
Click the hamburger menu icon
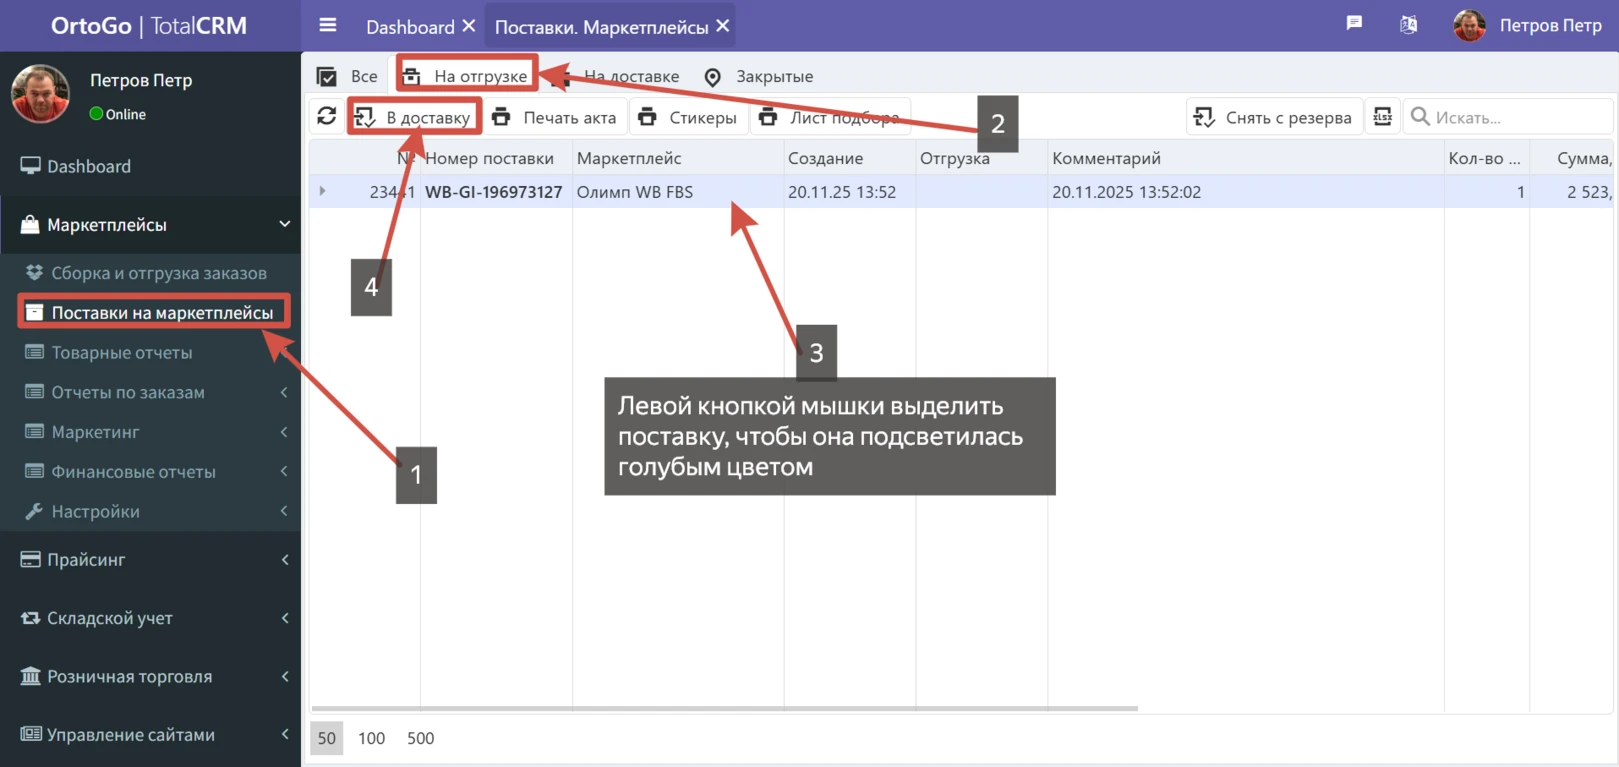pos(327,26)
